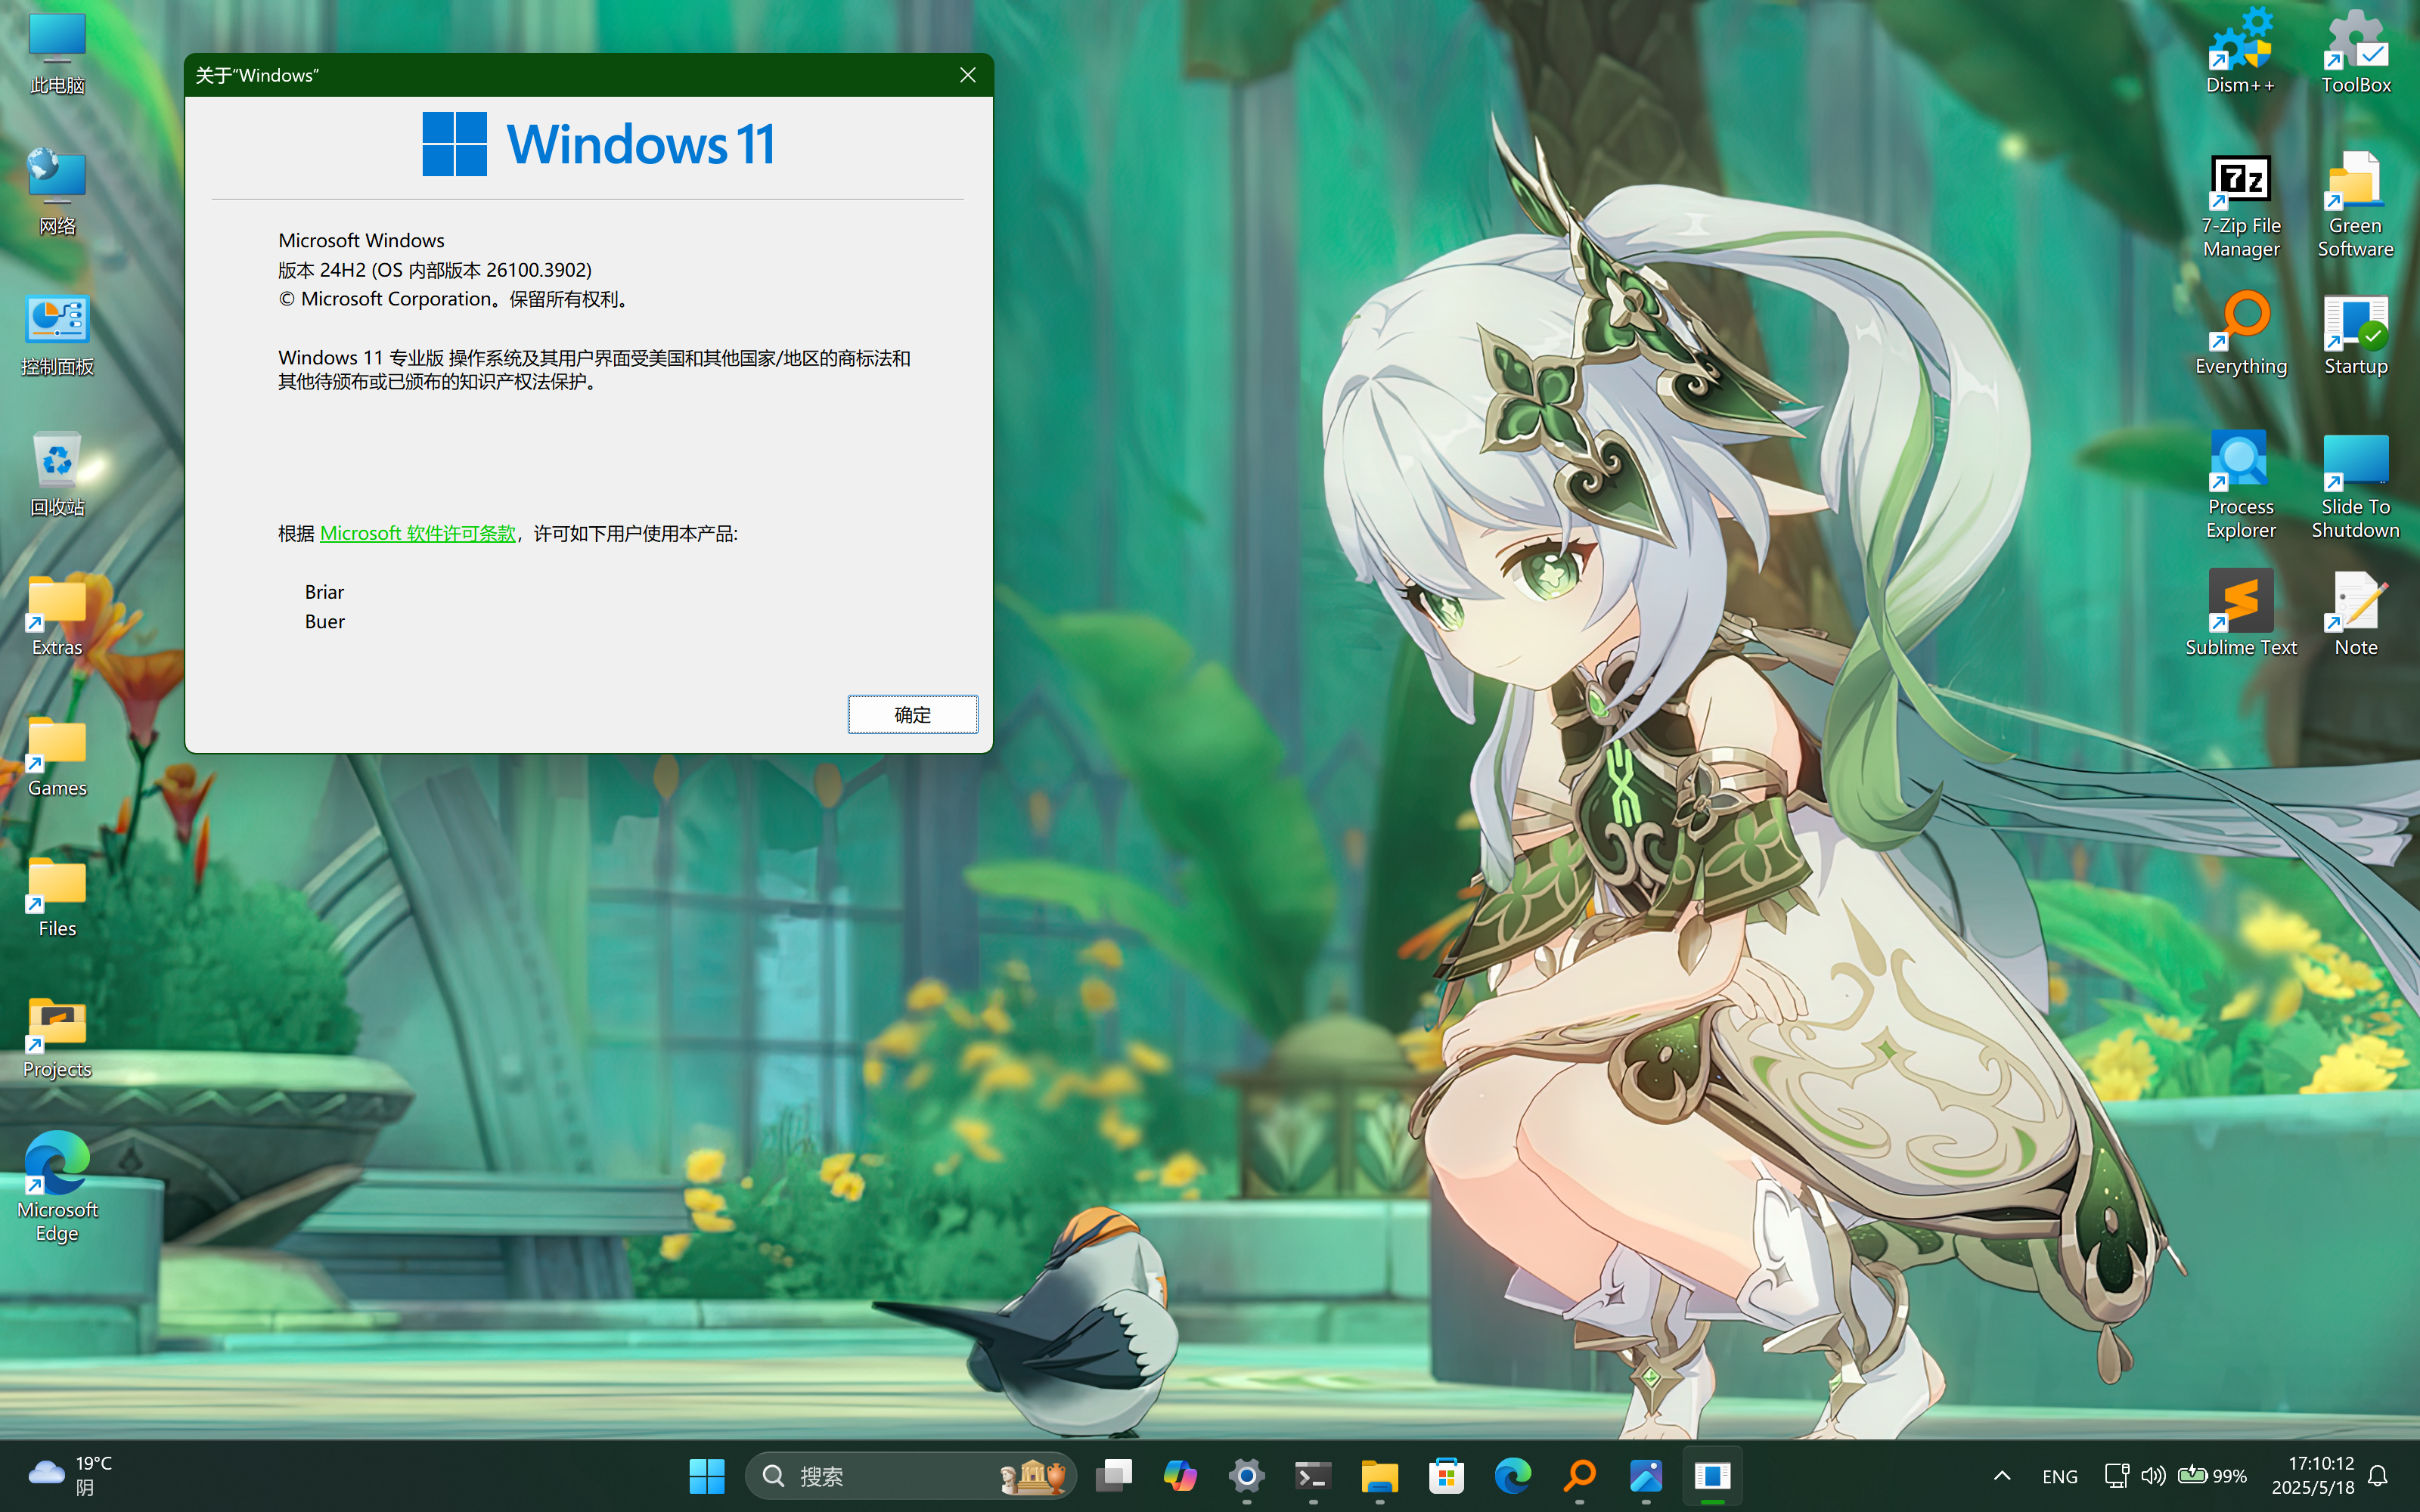Open the 7-Zip File Manager icon
The width and height of the screenshot is (2420, 1512).
coord(2240,190)
